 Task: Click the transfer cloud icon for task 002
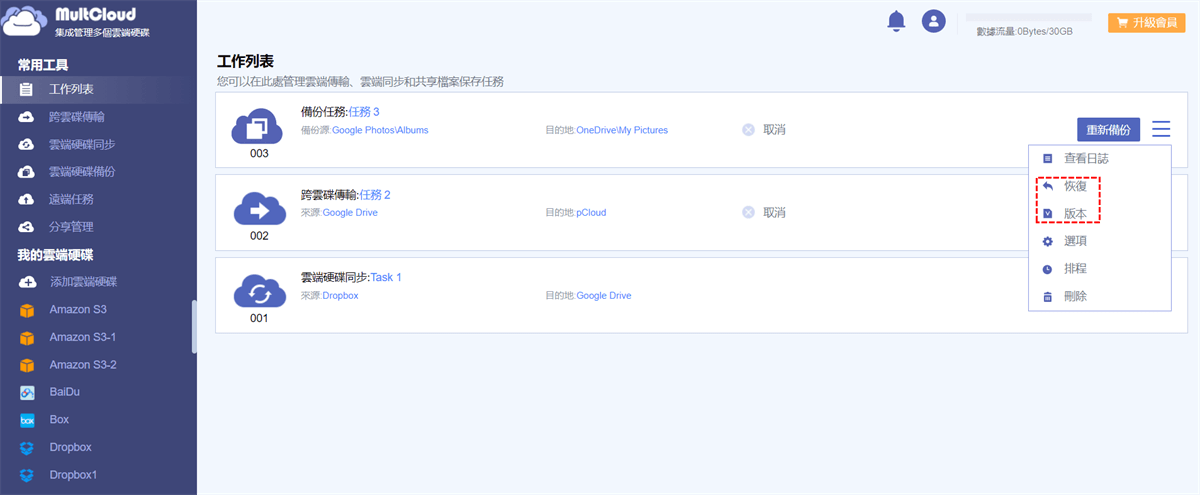259,210
